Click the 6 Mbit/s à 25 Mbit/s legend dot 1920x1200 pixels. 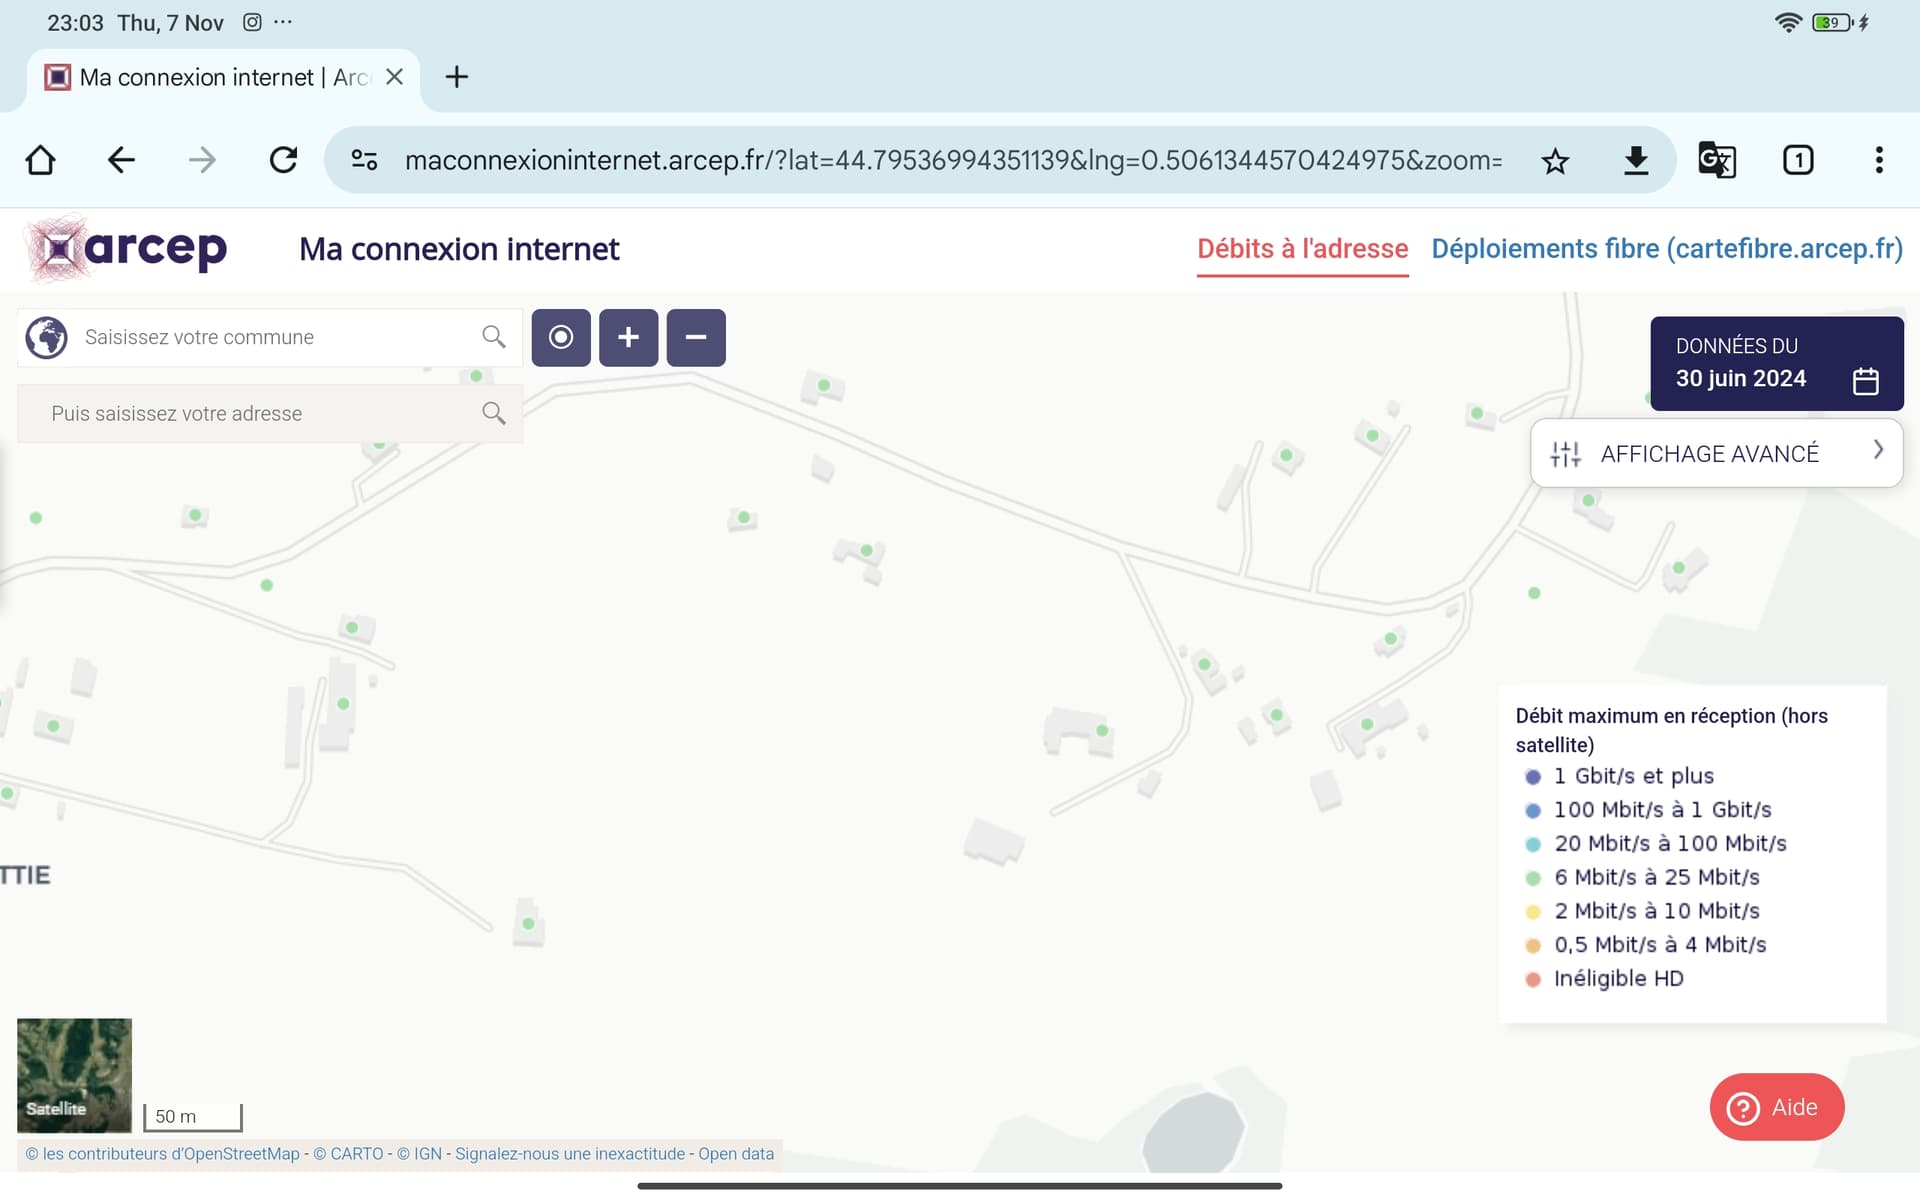point(1533,878)
